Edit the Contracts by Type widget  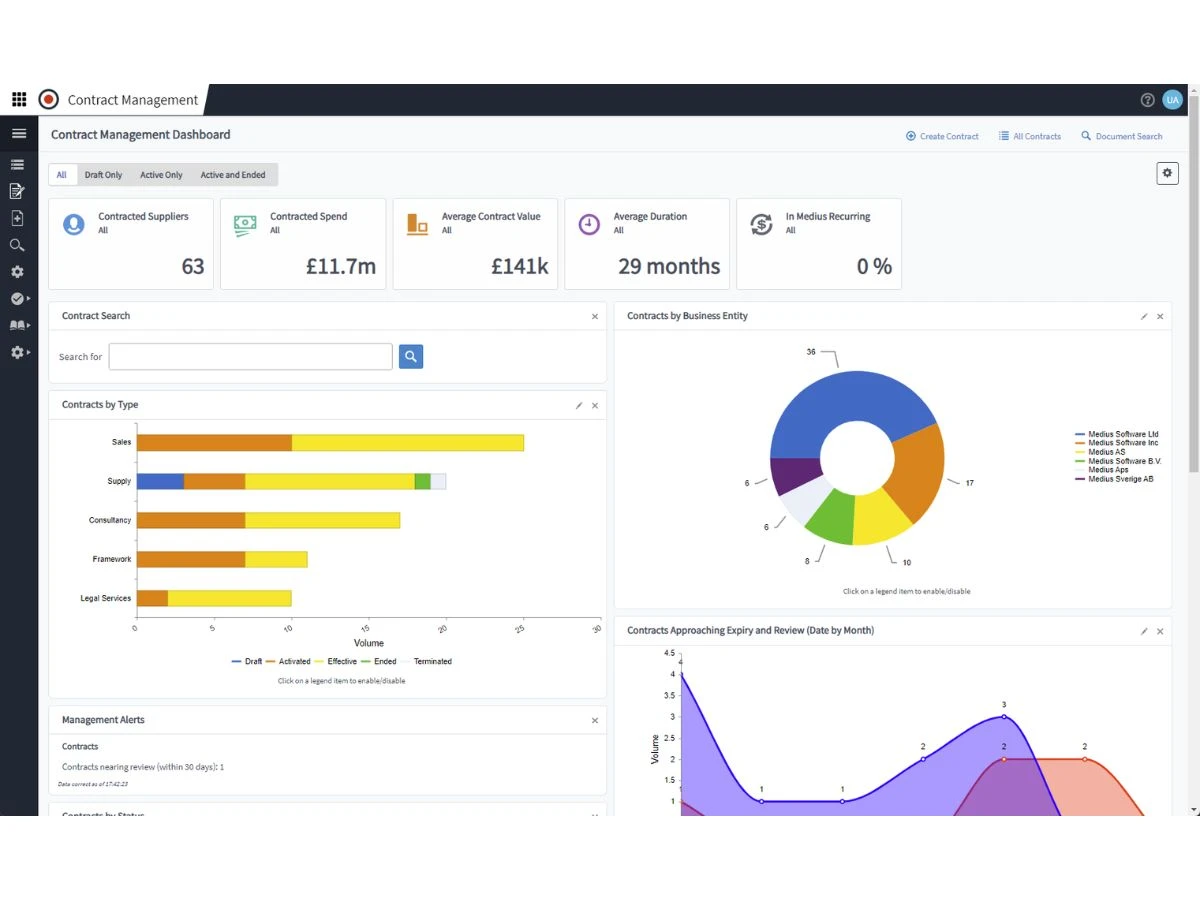[579, 405]
